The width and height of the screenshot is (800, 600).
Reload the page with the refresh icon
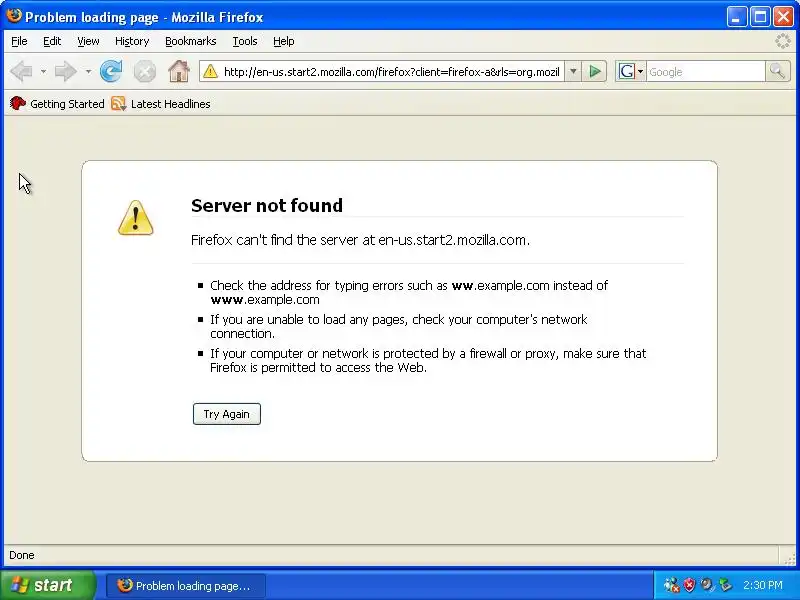(111, 71)
